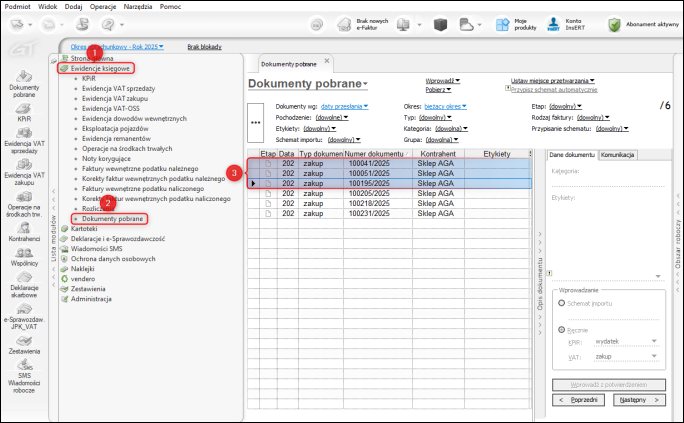Click Pobierz dropdown link
Image resolution: width=684 pixels, height=423 pixels.
click(x=438, y=90)
